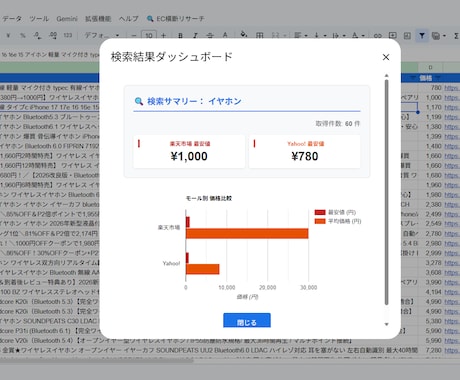Open the 123 number format menu
460x380 pixels.
click(x=68, y=35)
